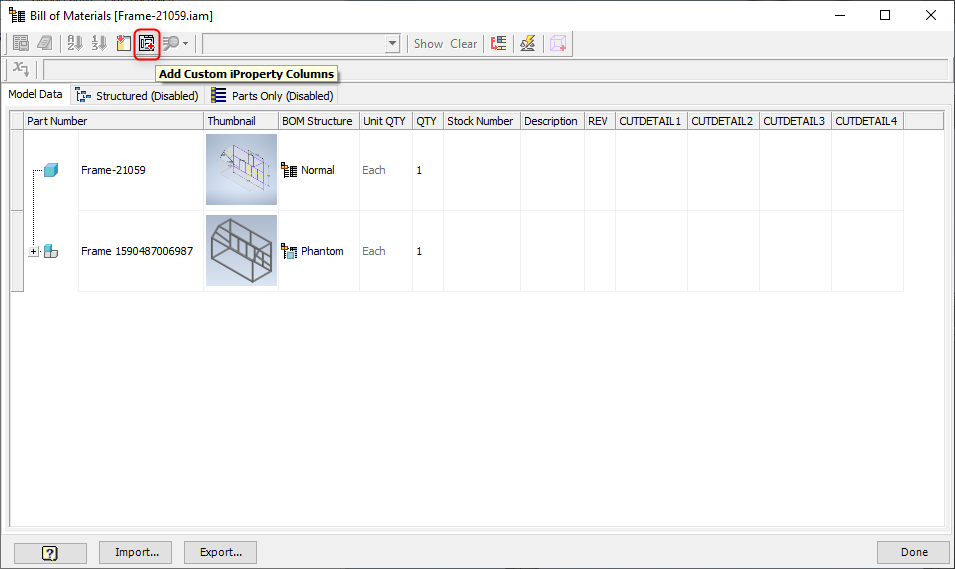This screenshot has width=955, height=569.
Task: Click the fx formula icon
Action: (x=21, y=69)
